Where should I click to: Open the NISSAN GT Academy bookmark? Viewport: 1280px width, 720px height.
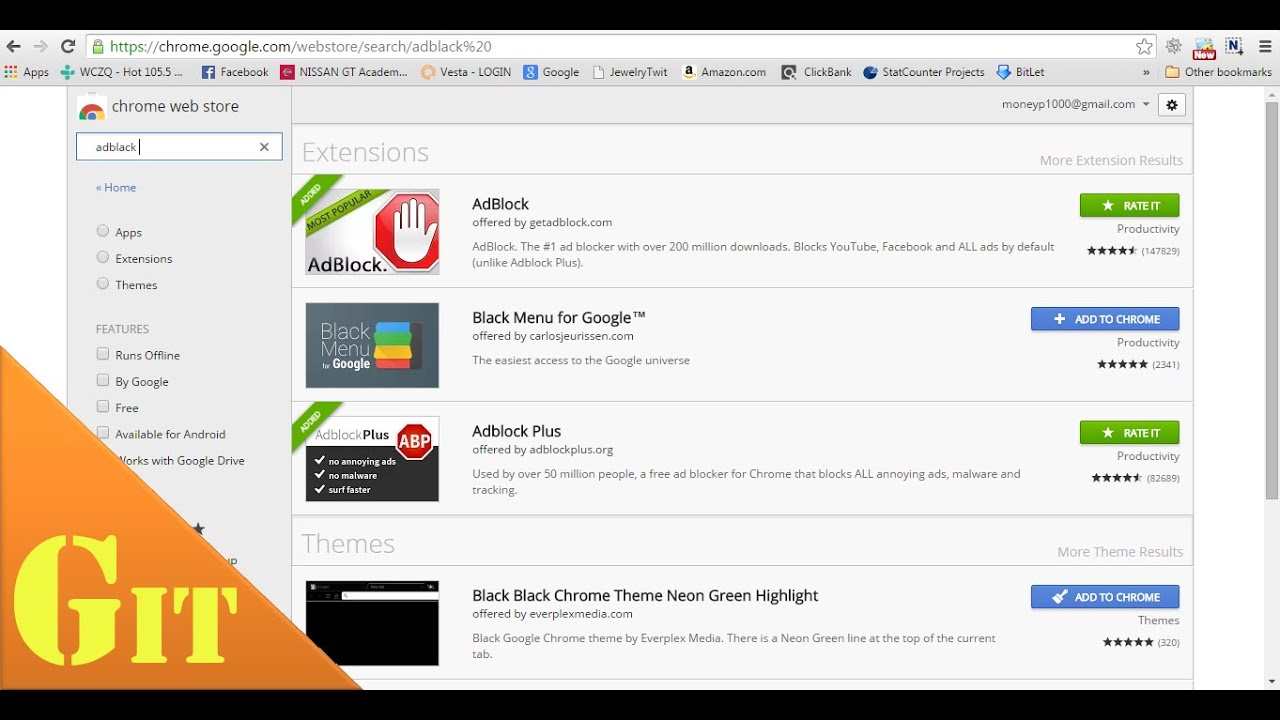345,72
